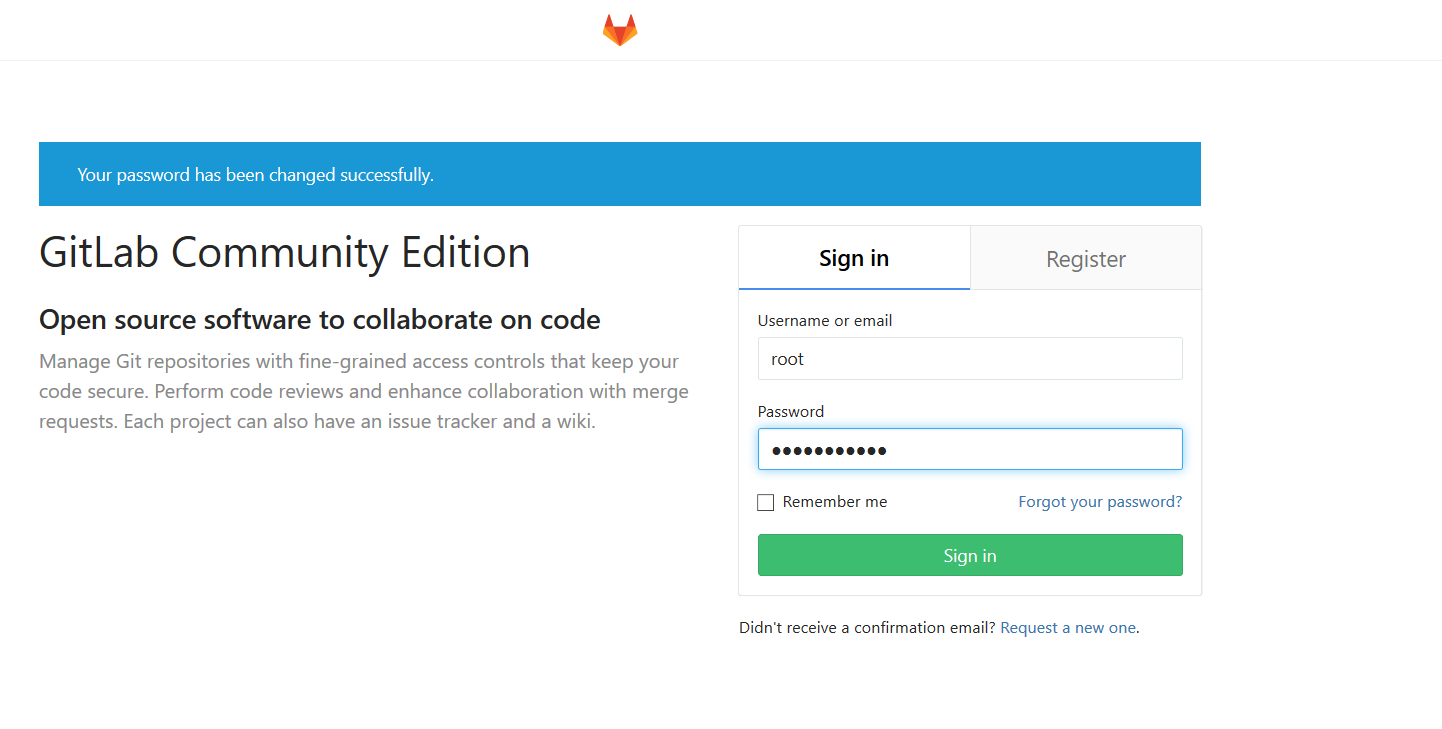Click the GitLab fox logo
The width and height of the screenshot is (1442, 729).
click(x=620, y=30)
